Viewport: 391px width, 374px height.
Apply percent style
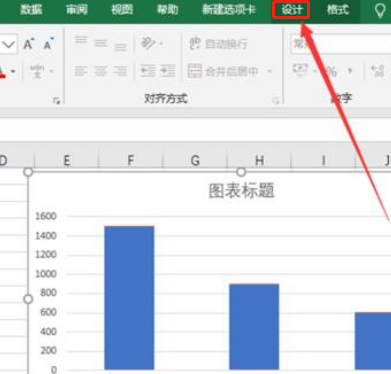331,71
